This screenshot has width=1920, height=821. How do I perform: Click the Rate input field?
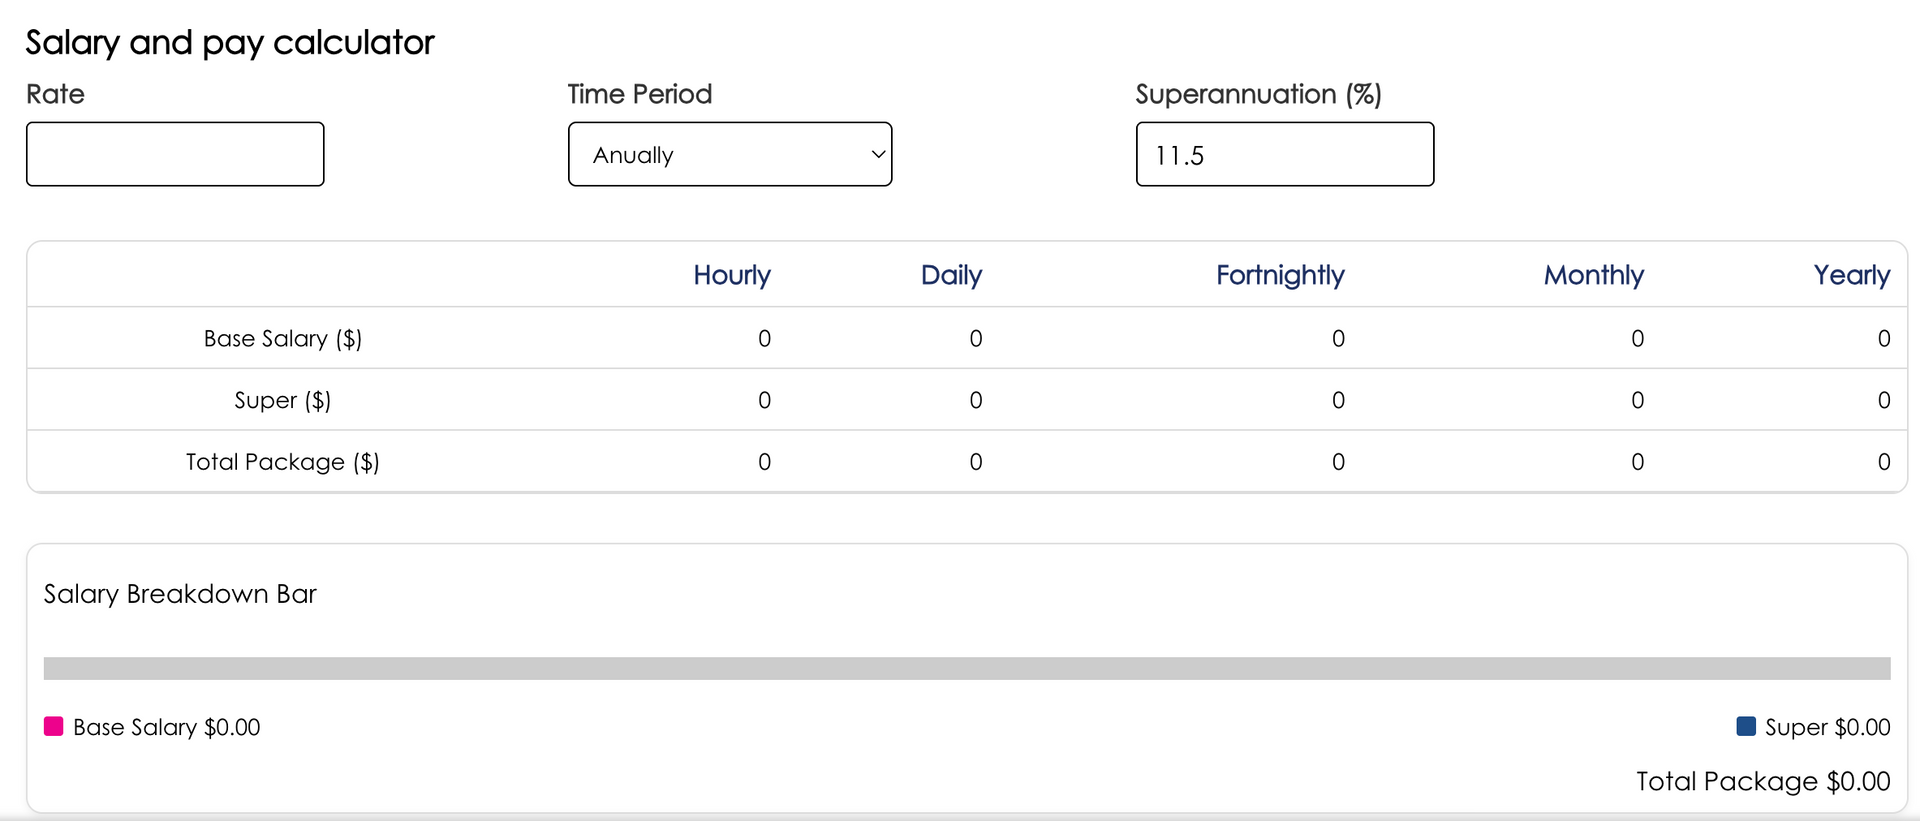(175, 154)
